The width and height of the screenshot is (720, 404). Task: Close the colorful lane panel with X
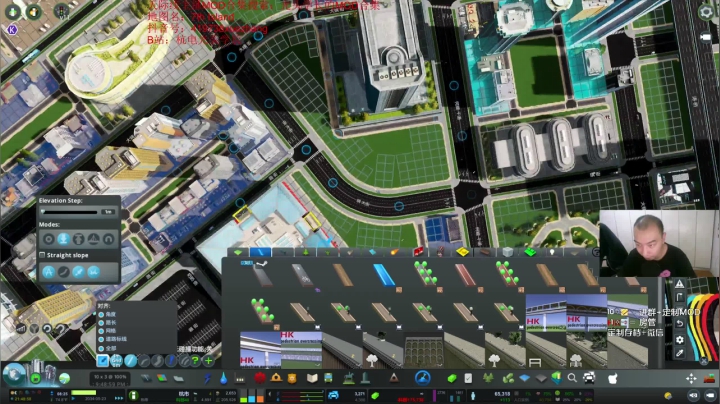[704, 361]
